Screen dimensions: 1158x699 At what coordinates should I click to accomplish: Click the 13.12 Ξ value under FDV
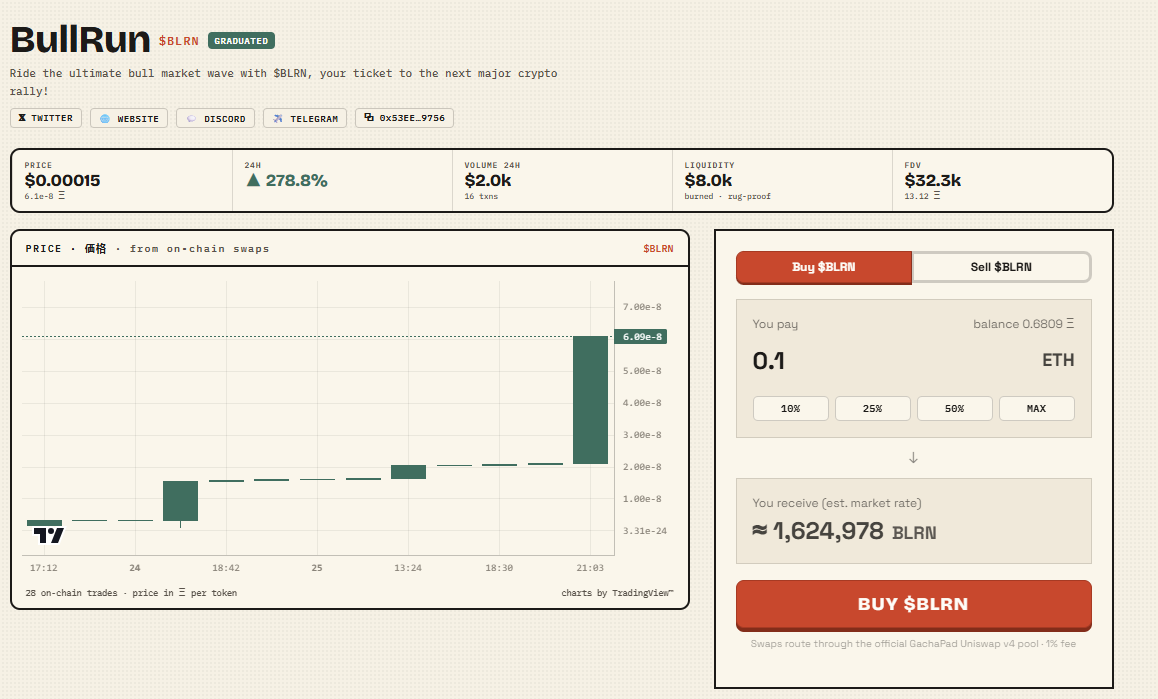click(x=922, y=196)
